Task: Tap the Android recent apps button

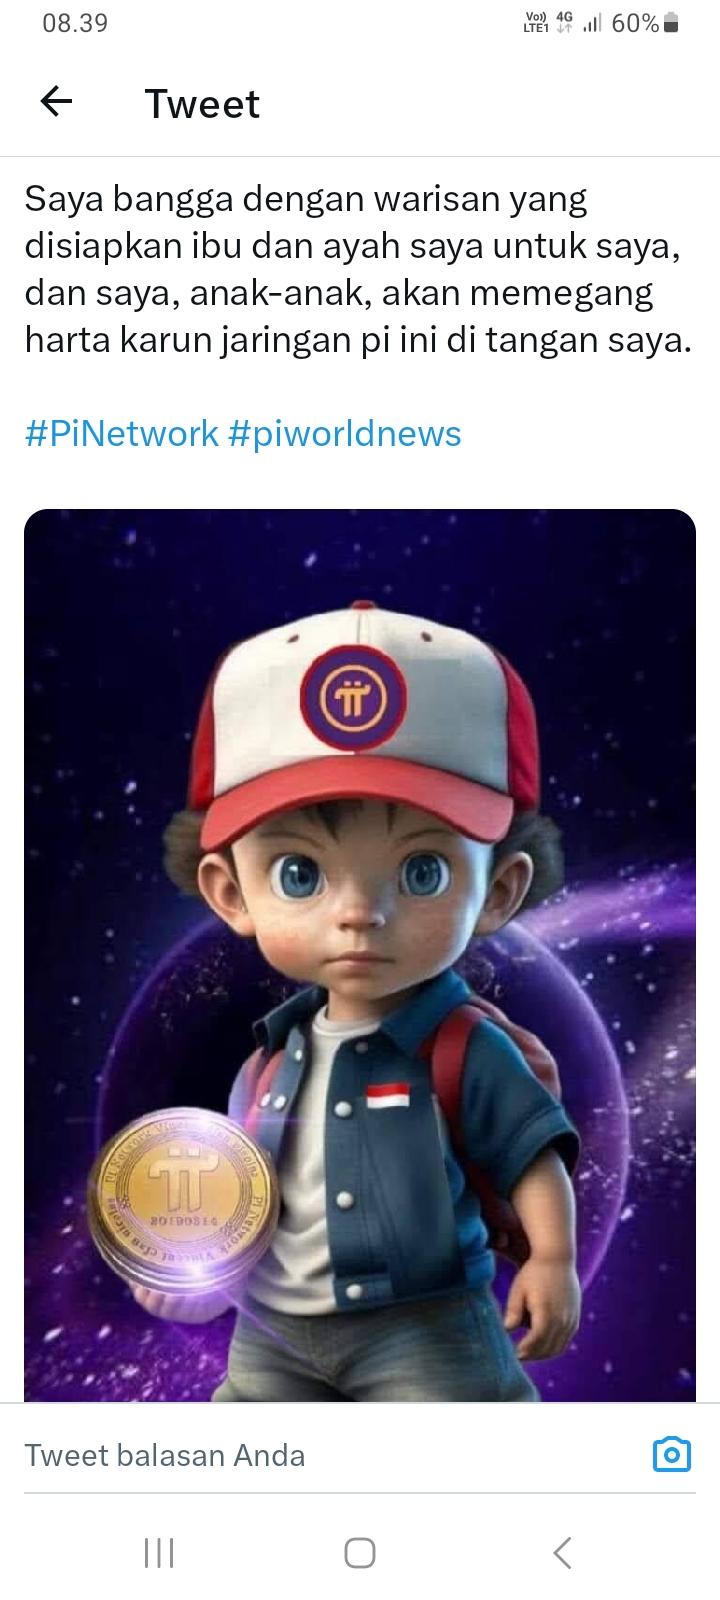Action: [x=159, y=1553]
